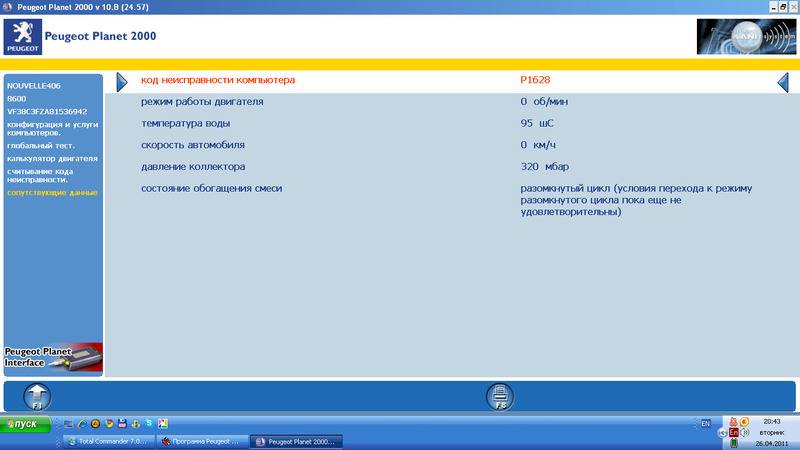This screenshot has height=450, width=800.
Task: Switch to Total Commander taskbar window
Action: (110, 440)
